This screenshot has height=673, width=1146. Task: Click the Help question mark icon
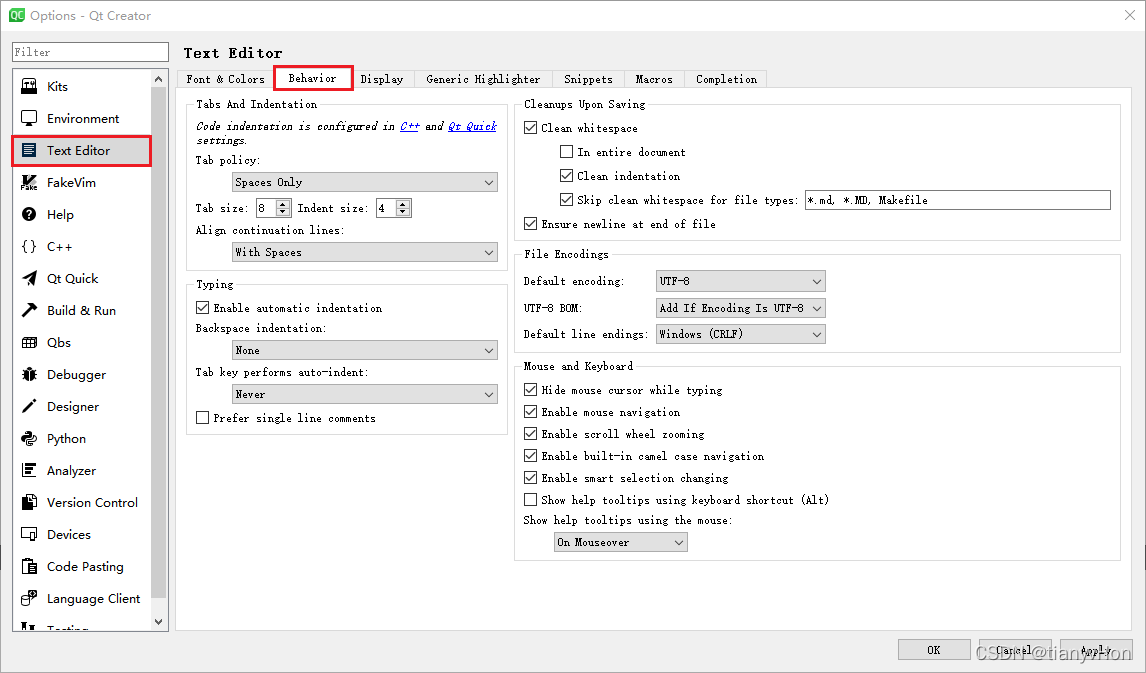29,214
